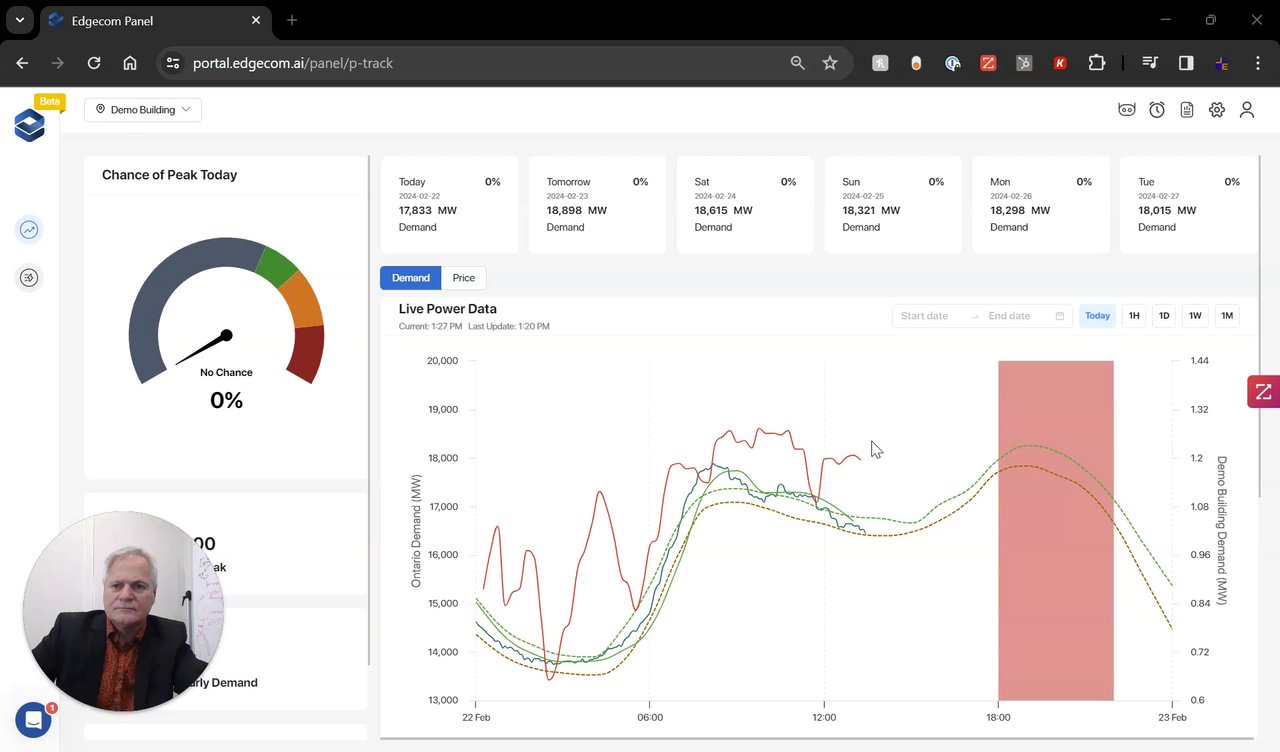Open the chat support bubble
Image resolution: width=1280 pixels, height=752 pixels.
pos(33,719)
